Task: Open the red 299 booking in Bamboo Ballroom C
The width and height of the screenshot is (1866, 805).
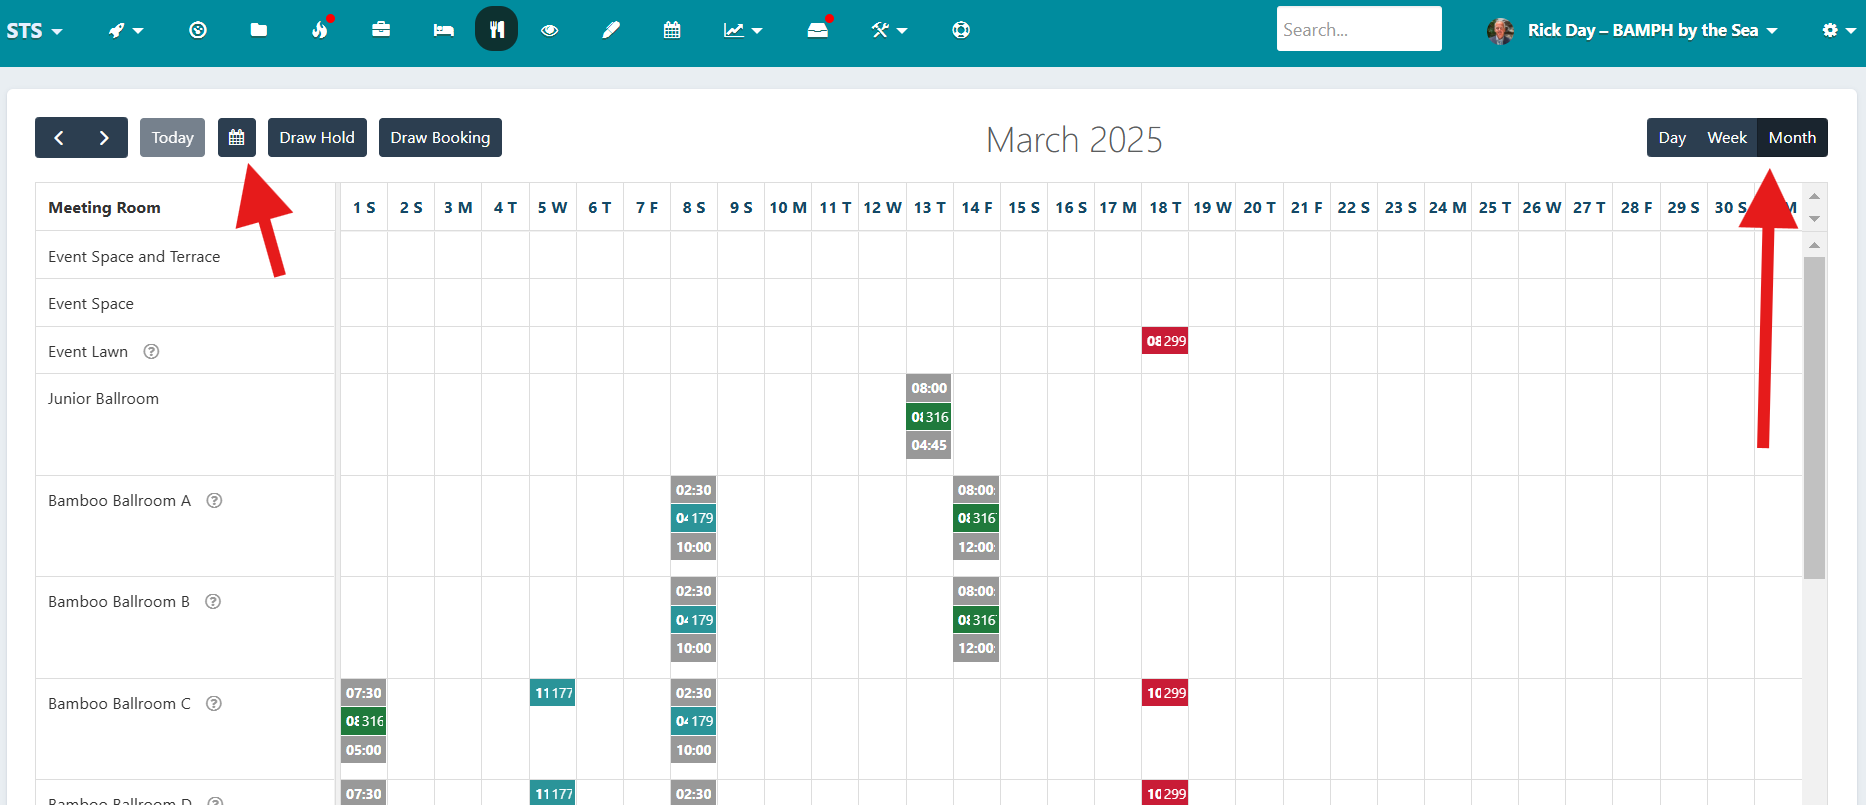Action: click(1165, 693)
